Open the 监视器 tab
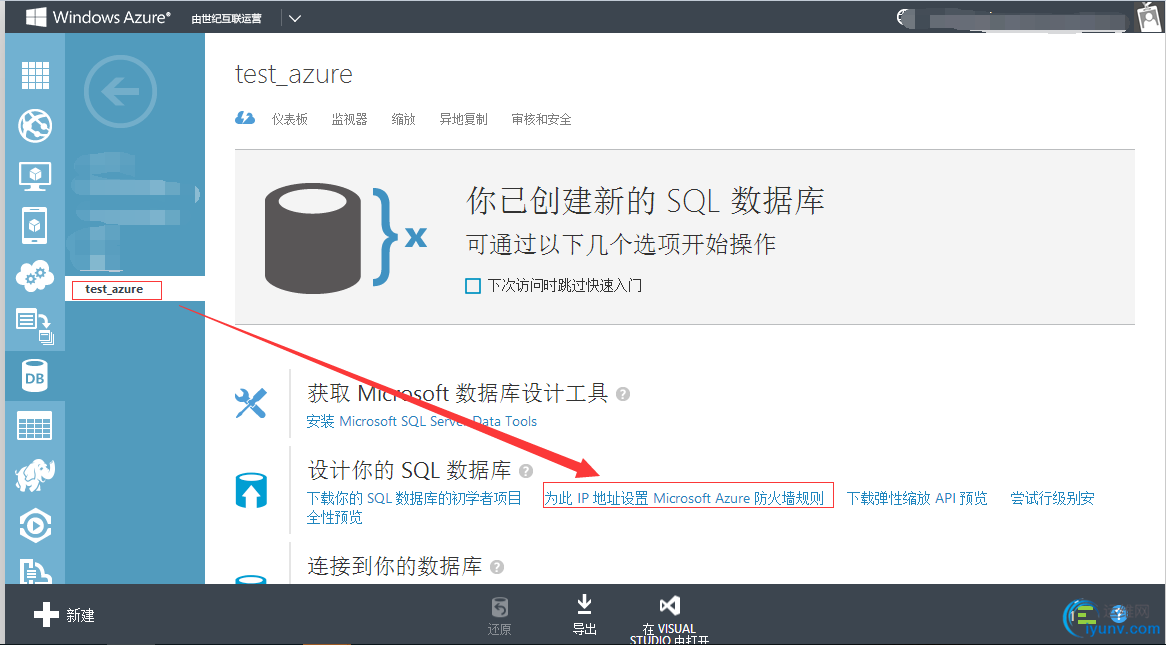 pos(350,119)
